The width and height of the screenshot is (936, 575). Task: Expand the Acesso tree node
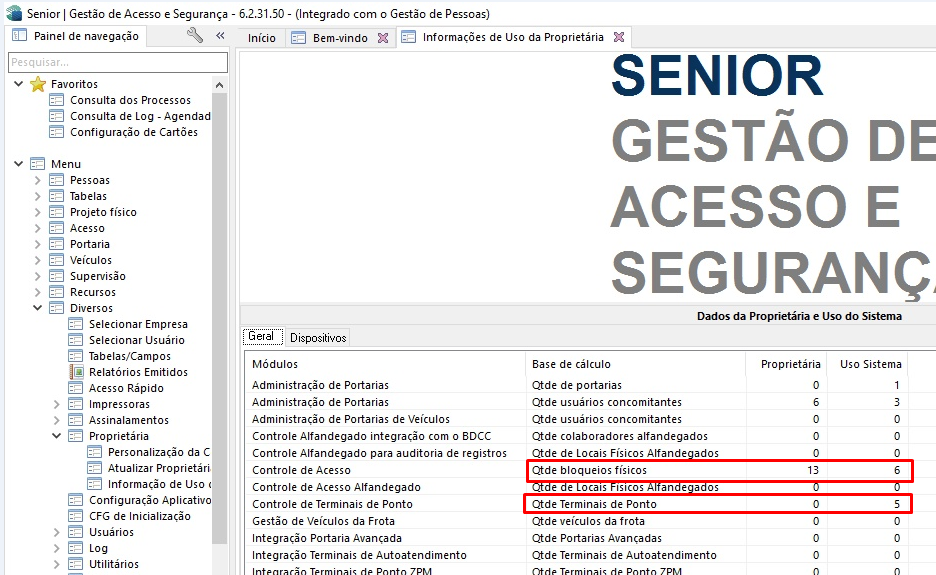pyautogui.click(x=38, y=228)
